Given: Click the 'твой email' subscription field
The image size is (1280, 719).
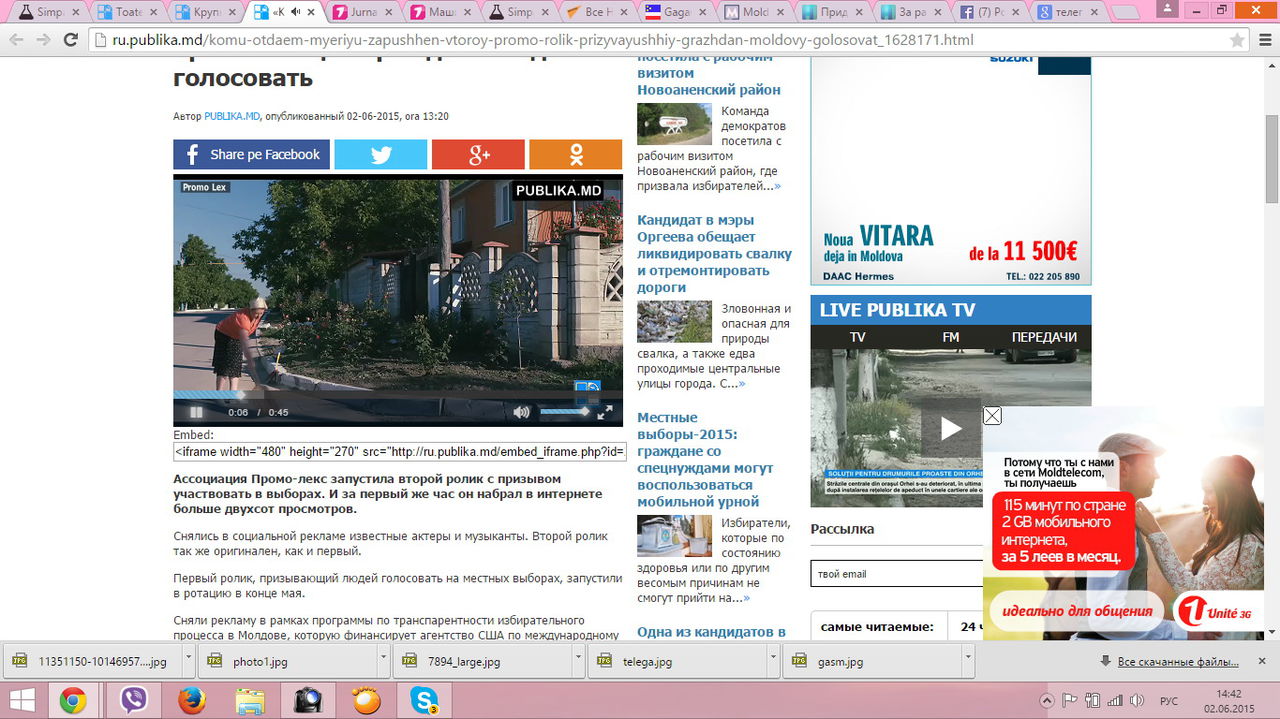Looking at the screenshot, I should click(x=897, y=573).
